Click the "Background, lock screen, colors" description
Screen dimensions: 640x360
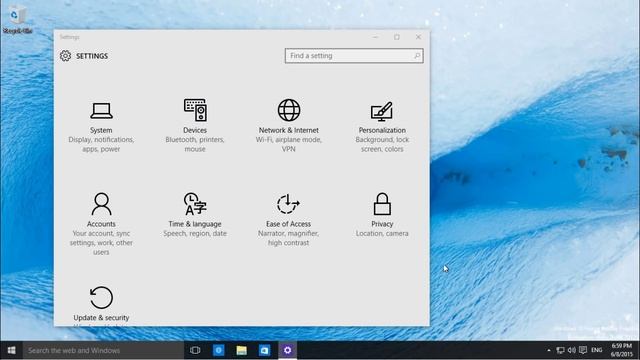[382, 144]
